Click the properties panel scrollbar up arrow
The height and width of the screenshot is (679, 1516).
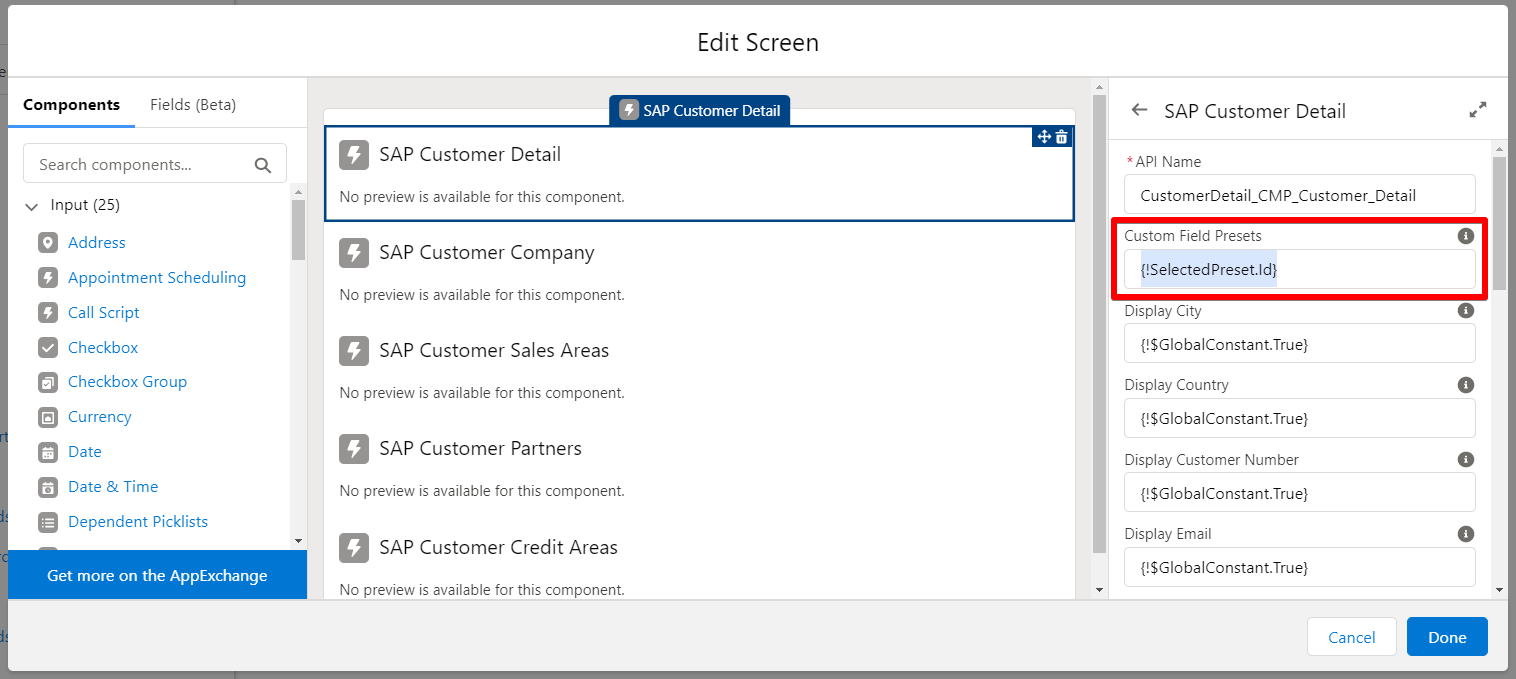pyautogui.click(x=1499, y=148)
